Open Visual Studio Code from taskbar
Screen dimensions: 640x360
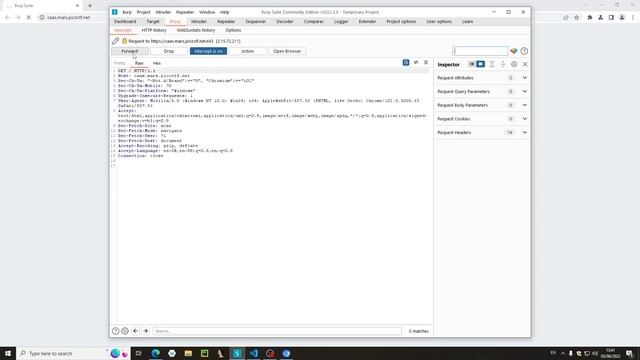coord(253,353)
